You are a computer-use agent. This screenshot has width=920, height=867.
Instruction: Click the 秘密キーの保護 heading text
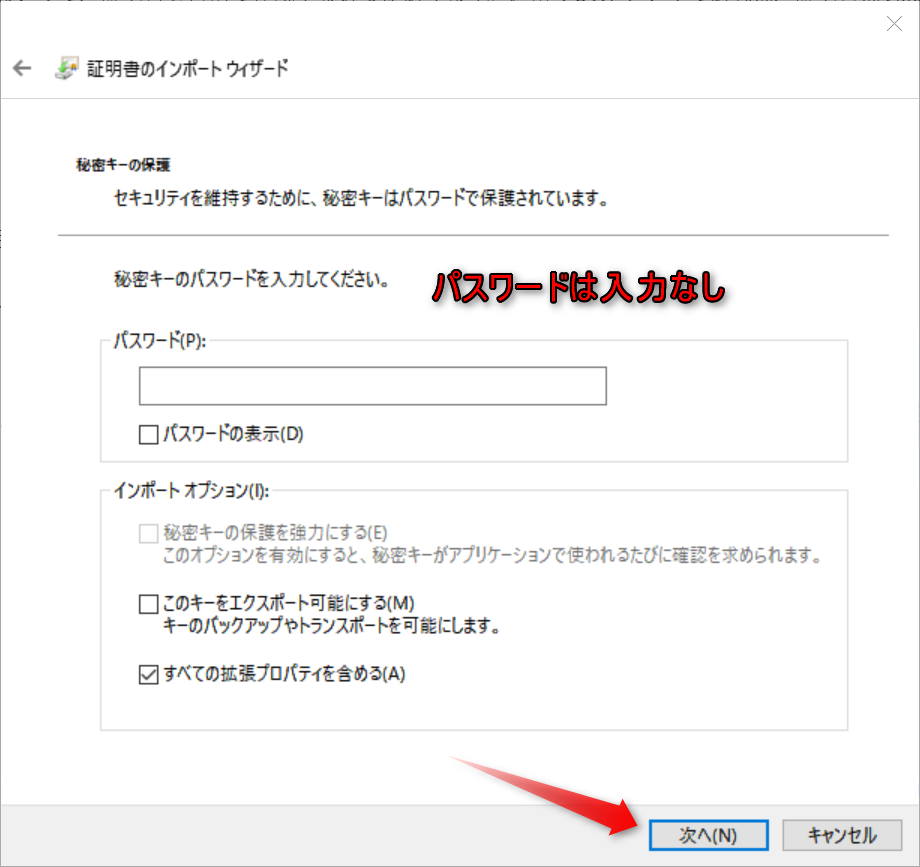123,165
